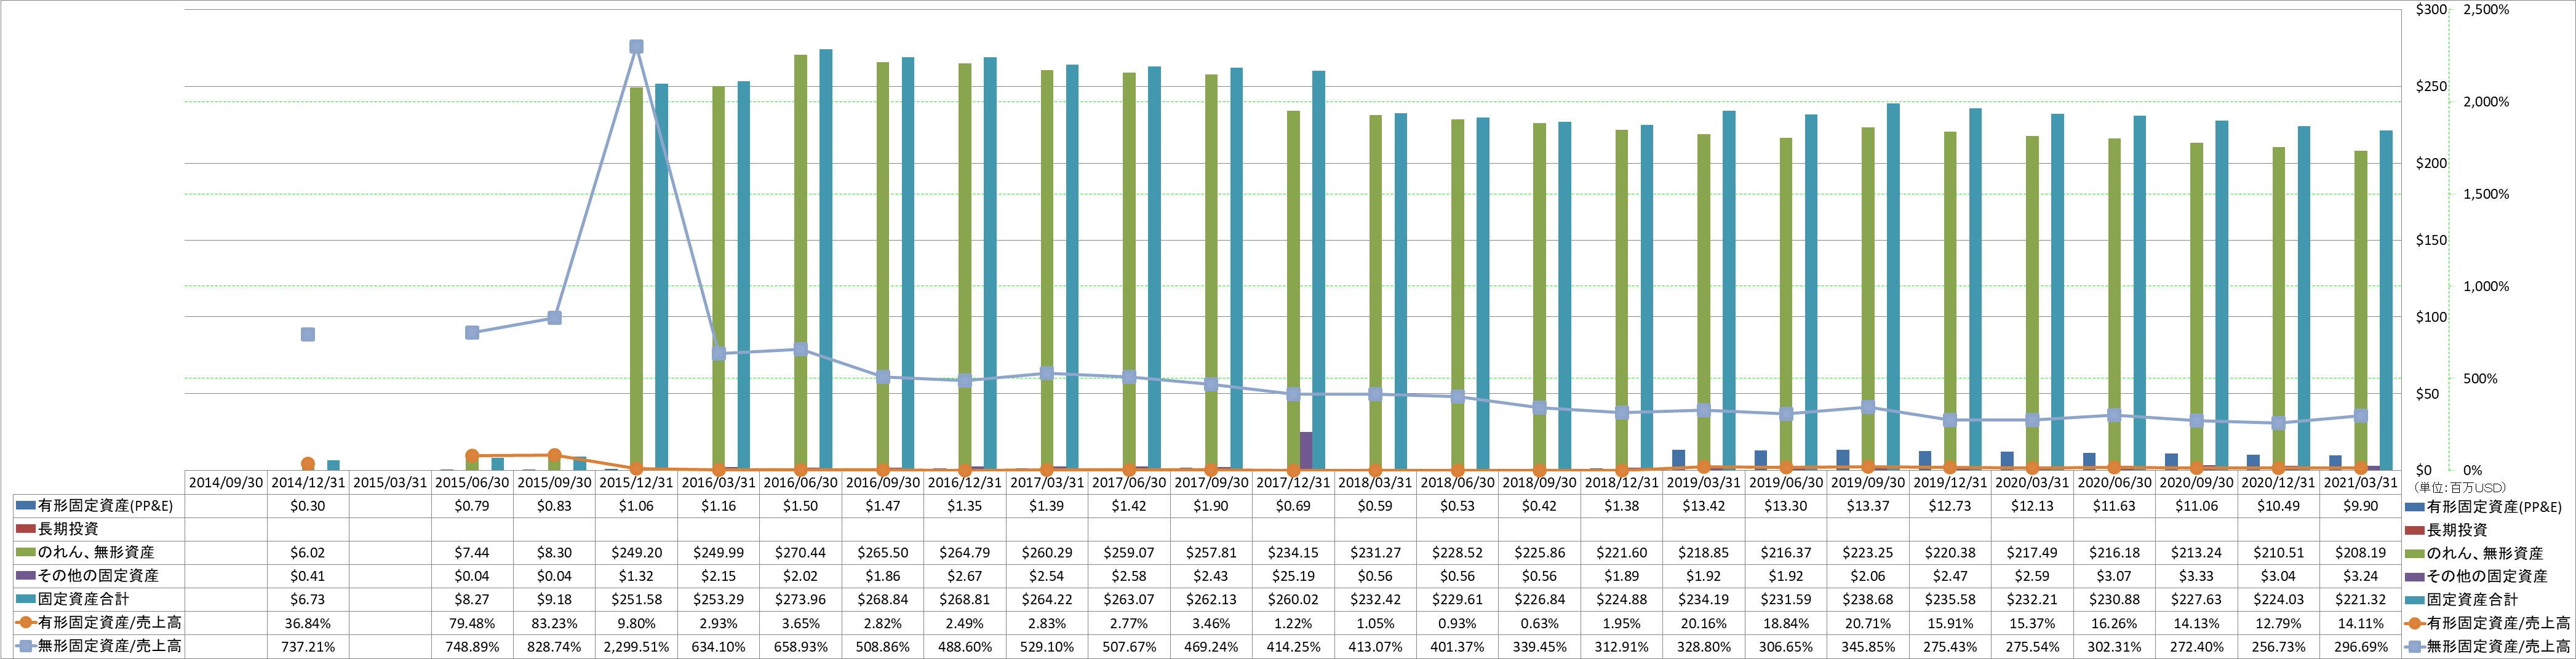The image size is (2576, 659).
Task: Click the $238.68 cell
Action: pyautogui.click(x=1868, y=600)
